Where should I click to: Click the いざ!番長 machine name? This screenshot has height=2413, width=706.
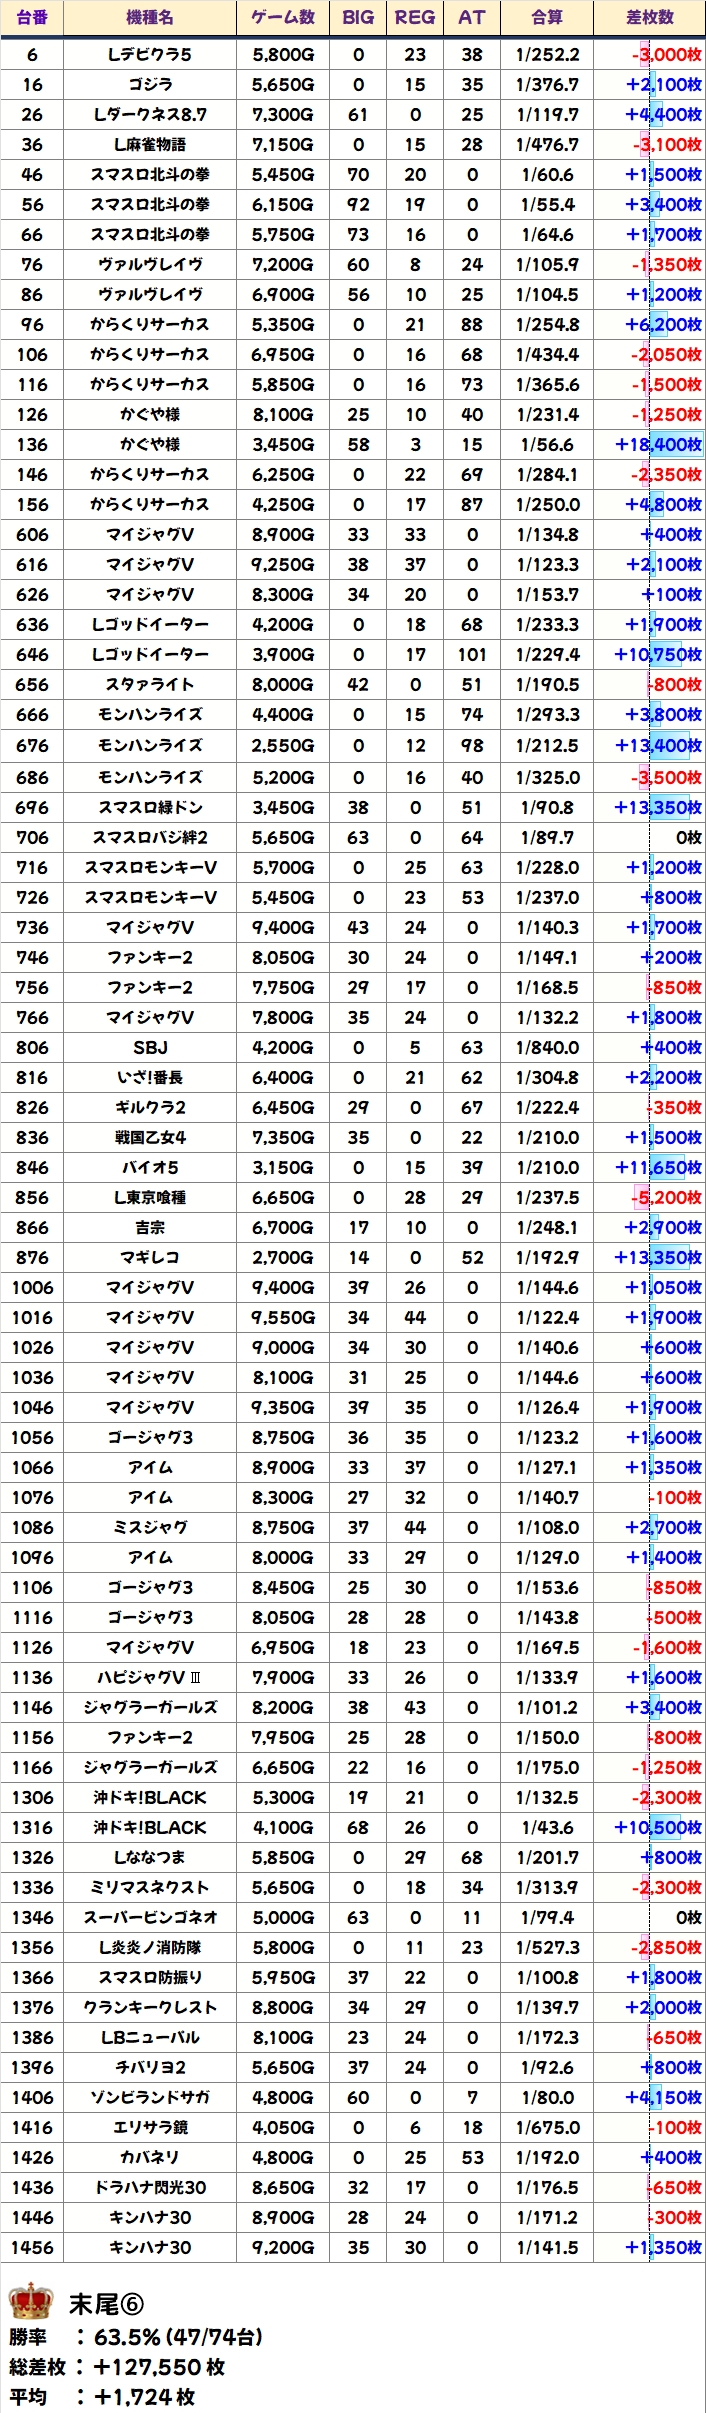[x=150, y=1077]
